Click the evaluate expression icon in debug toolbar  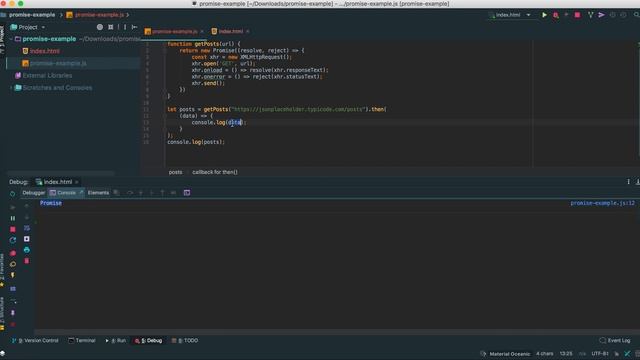point(187,193)
